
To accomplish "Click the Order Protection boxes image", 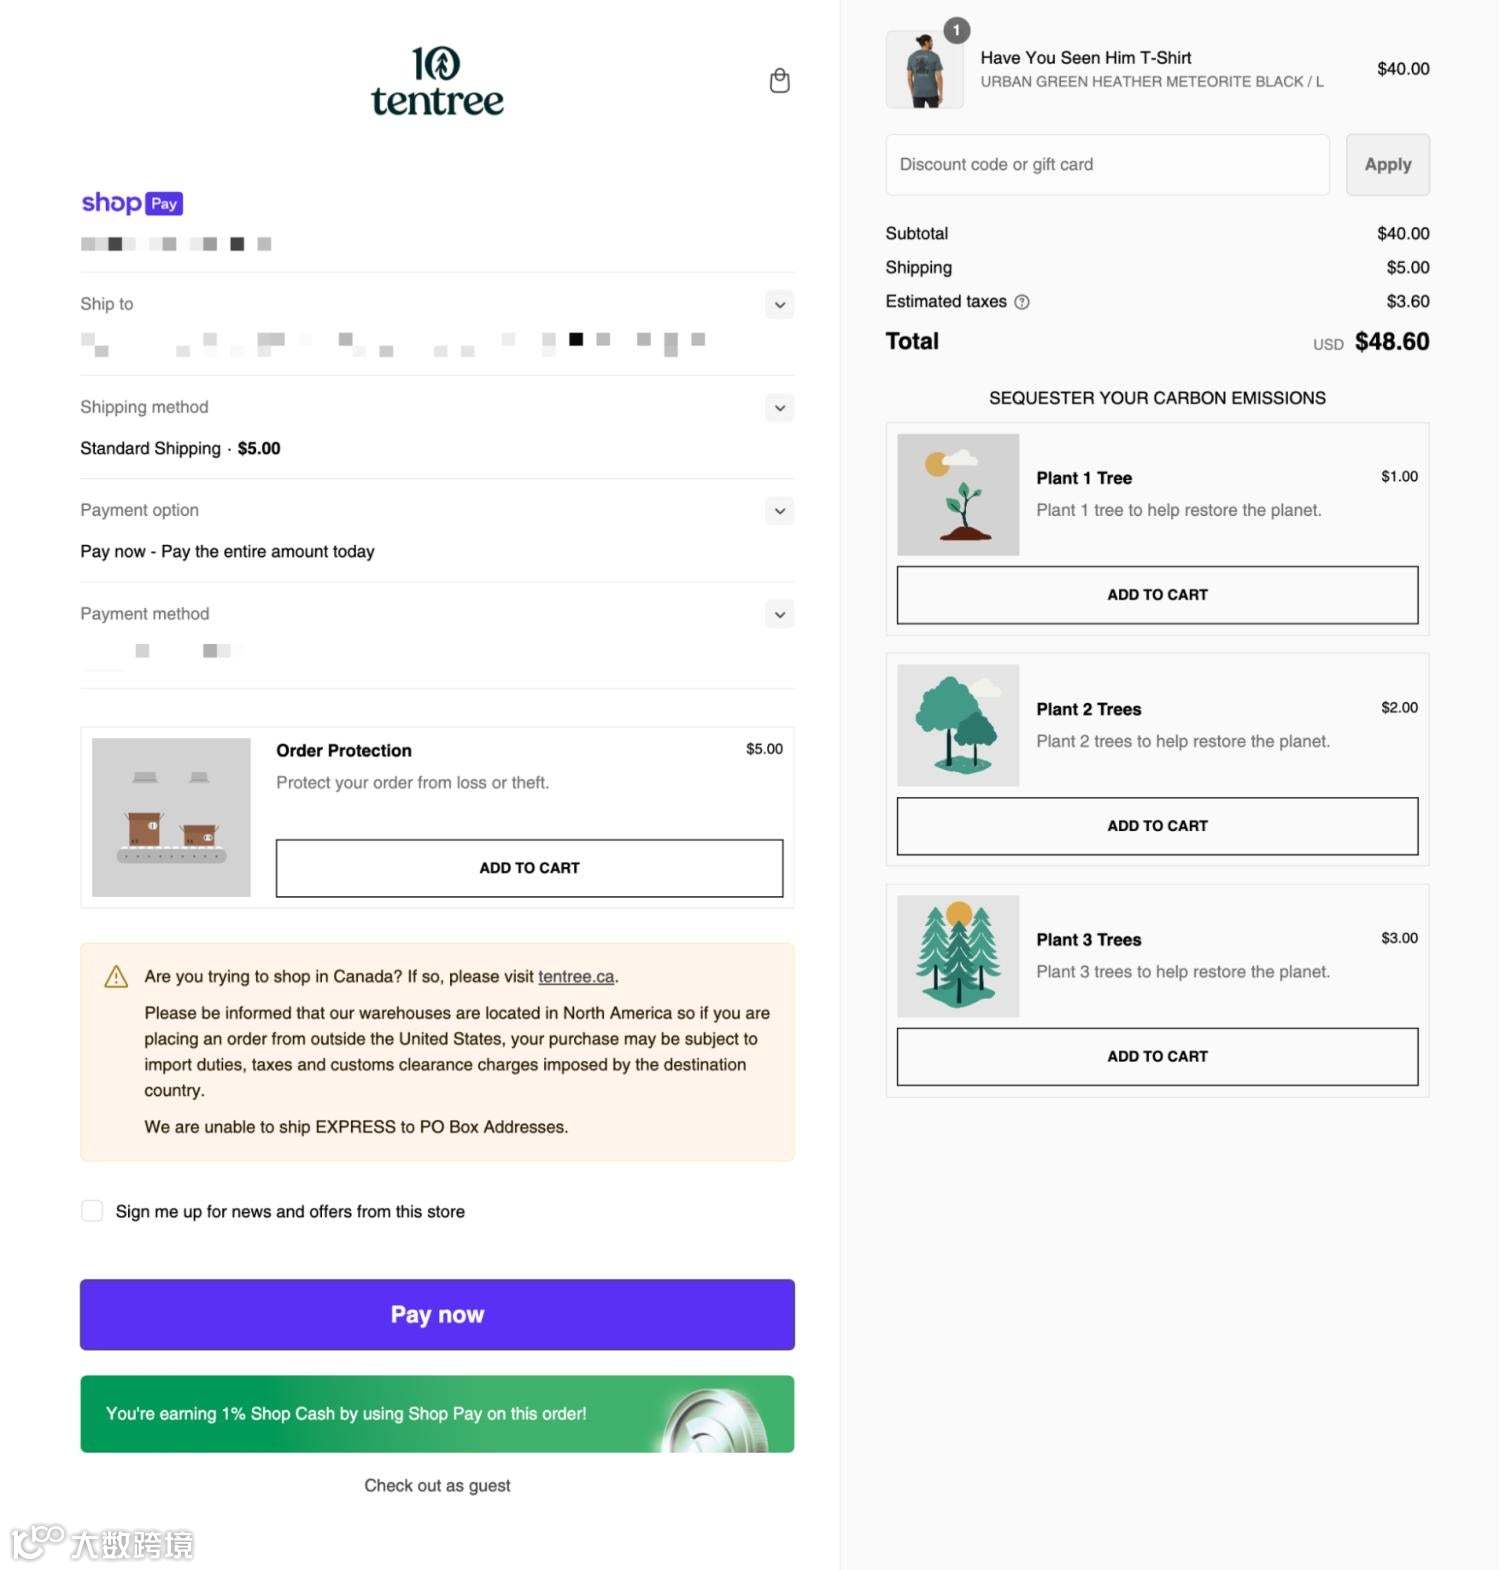I will (171, 817).
